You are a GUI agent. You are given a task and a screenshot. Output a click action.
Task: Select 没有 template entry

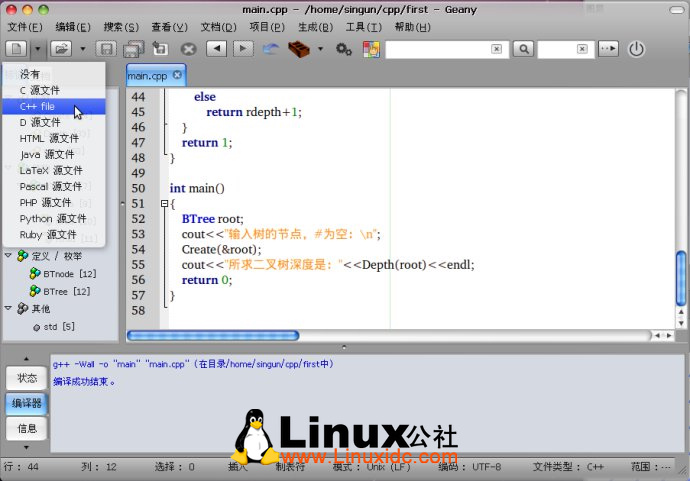tap(54, 74)
